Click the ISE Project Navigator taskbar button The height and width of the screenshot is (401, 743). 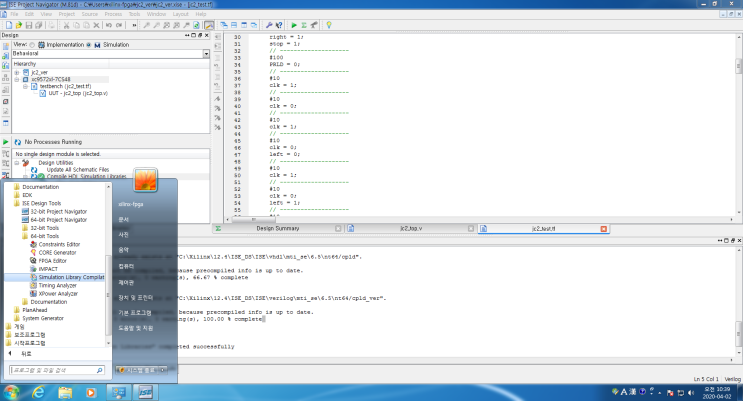click(x=145, y=392)
